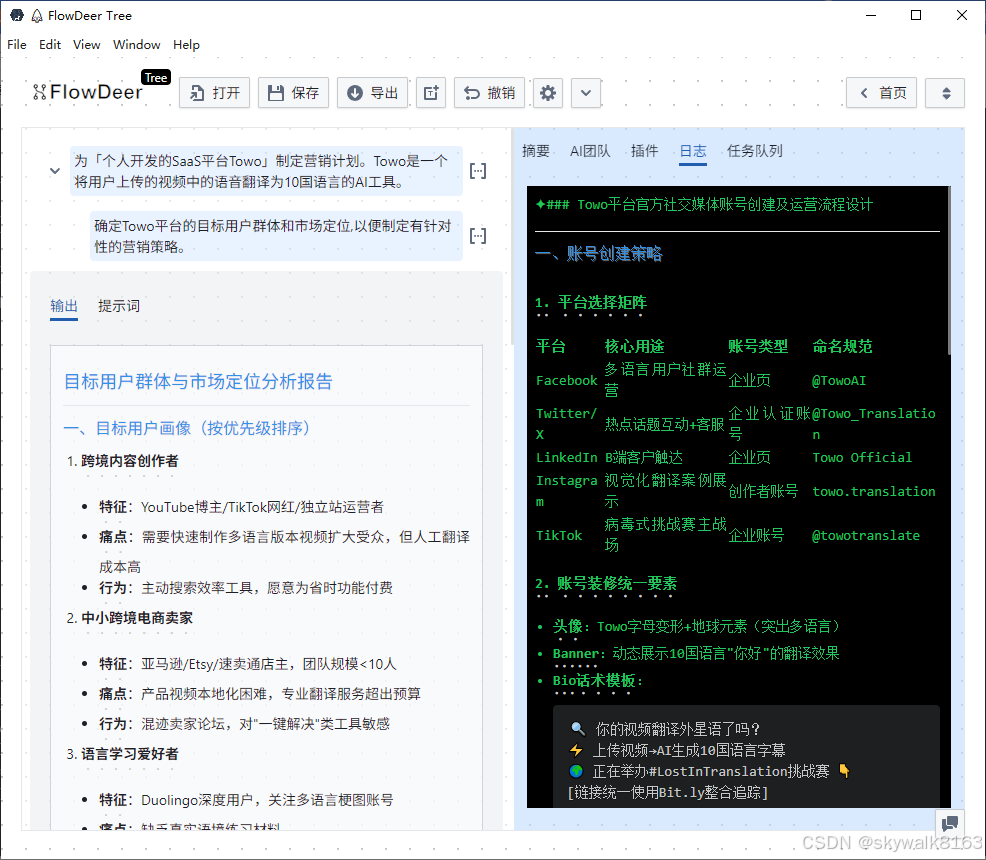Image resolution: width=986 pixels, height=860 pixels.
Task: Collapse the root task node chevron
Action: (x=55, y=171)
